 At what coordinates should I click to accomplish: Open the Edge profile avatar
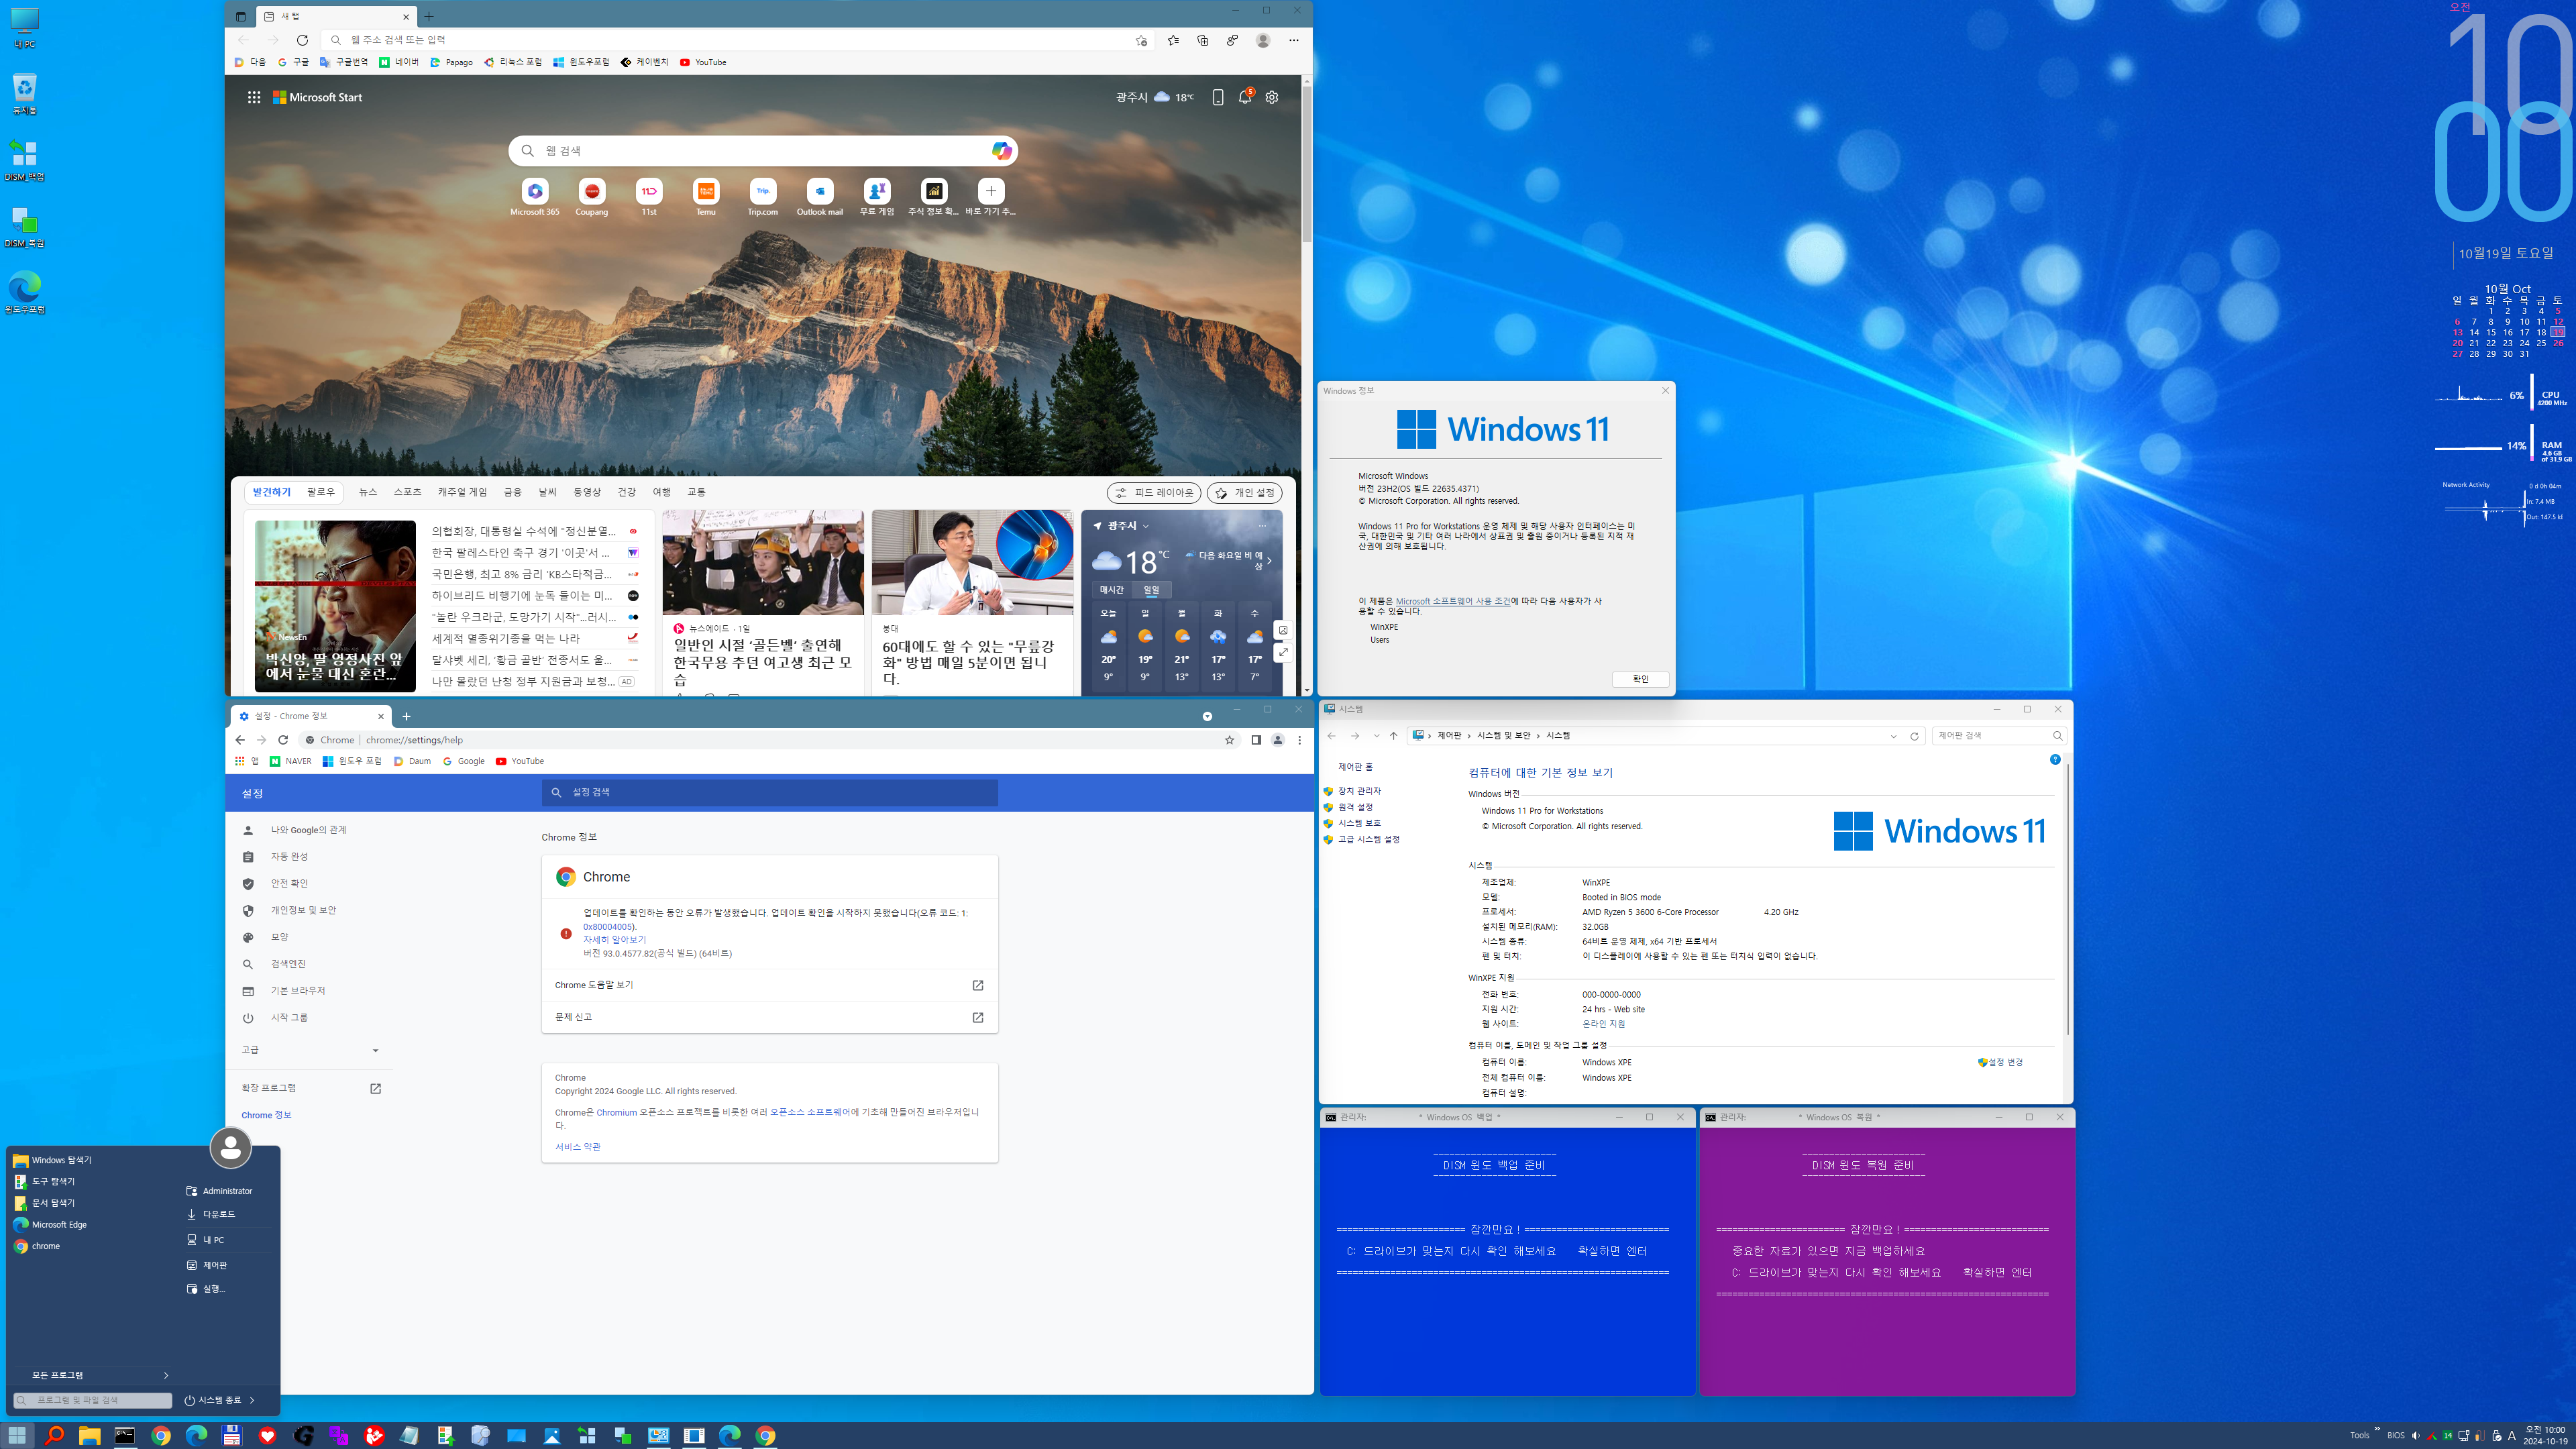click(x=1263, y=40)
